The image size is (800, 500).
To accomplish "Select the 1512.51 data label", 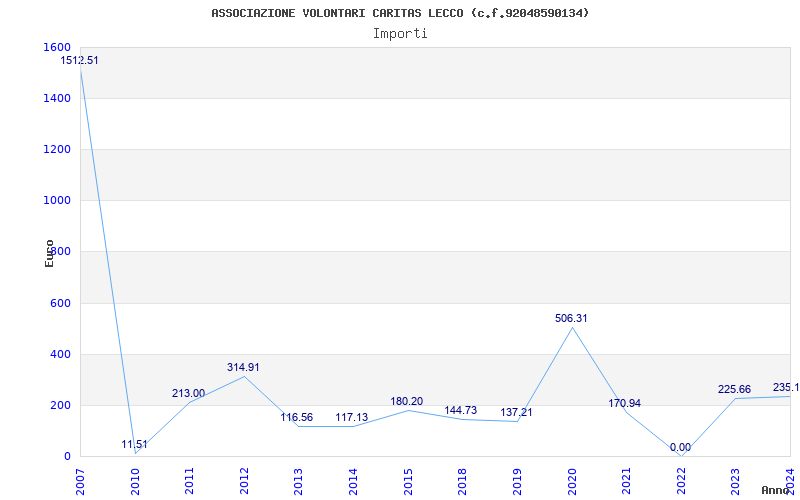I will pyautogui.click(x=80, y=60).
